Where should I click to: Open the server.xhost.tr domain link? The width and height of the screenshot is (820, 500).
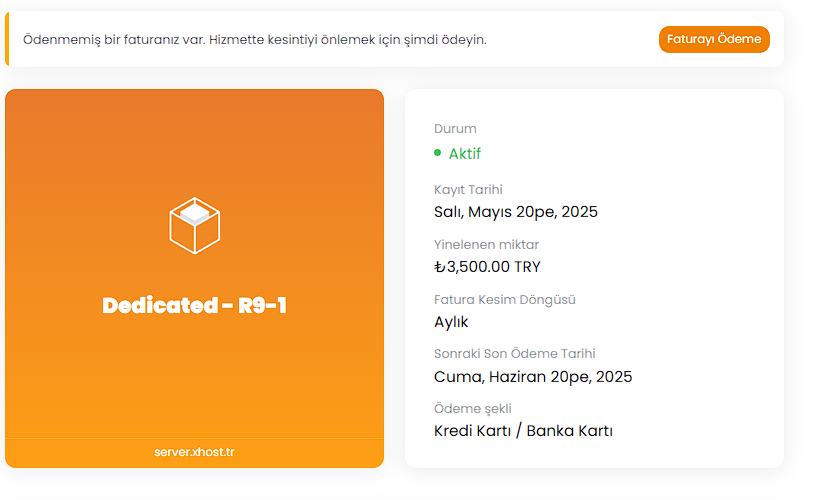[194, 452]
